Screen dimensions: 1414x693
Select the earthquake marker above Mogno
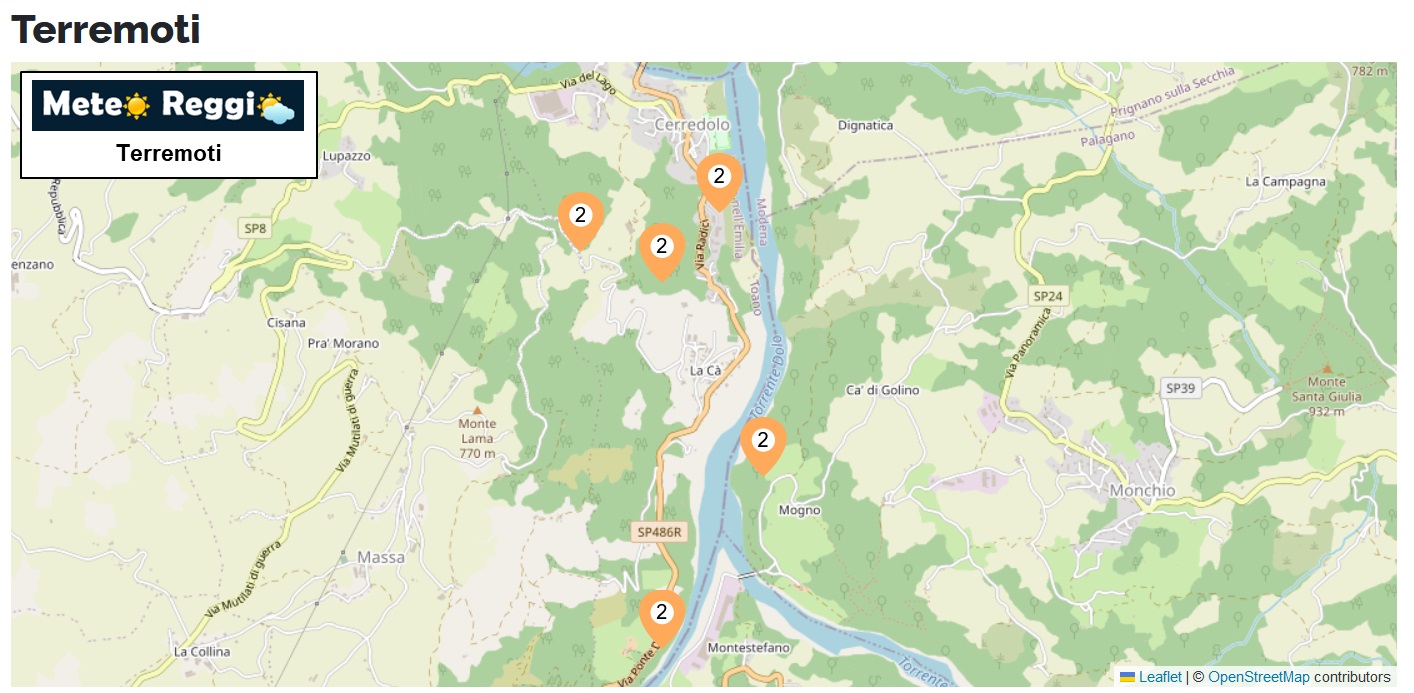tap(763, 444)
